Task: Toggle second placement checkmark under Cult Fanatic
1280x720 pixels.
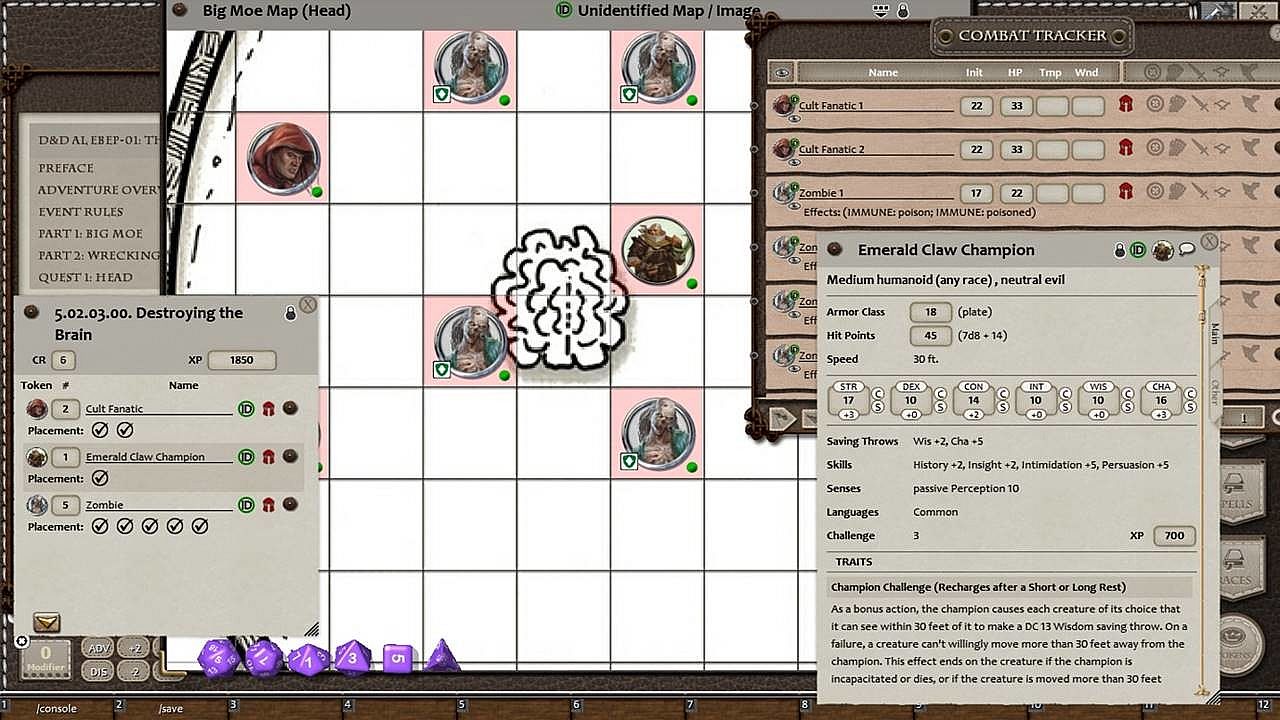Action: pos(125,430)
